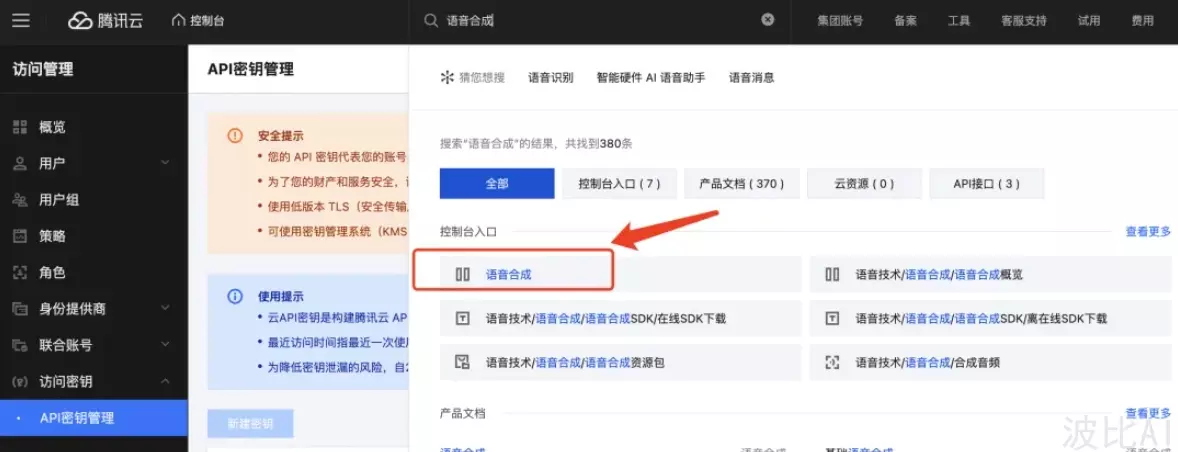
Task: Click the 身份提供商 icon
Action: click(20, 309)
